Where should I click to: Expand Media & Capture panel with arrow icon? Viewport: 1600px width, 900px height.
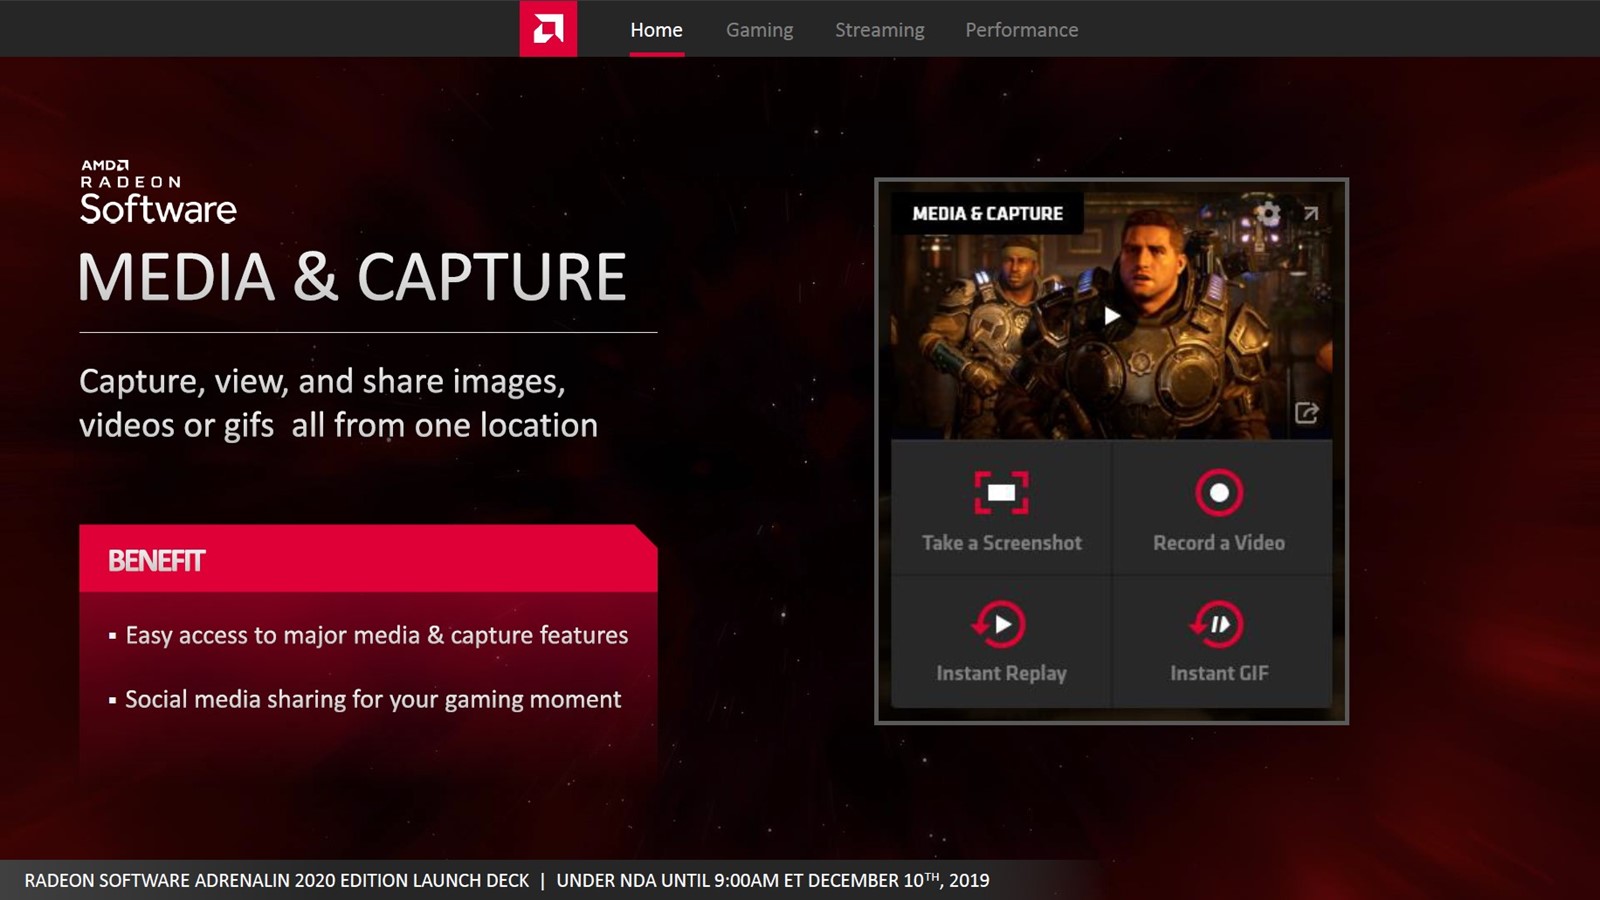(1311, 213)
